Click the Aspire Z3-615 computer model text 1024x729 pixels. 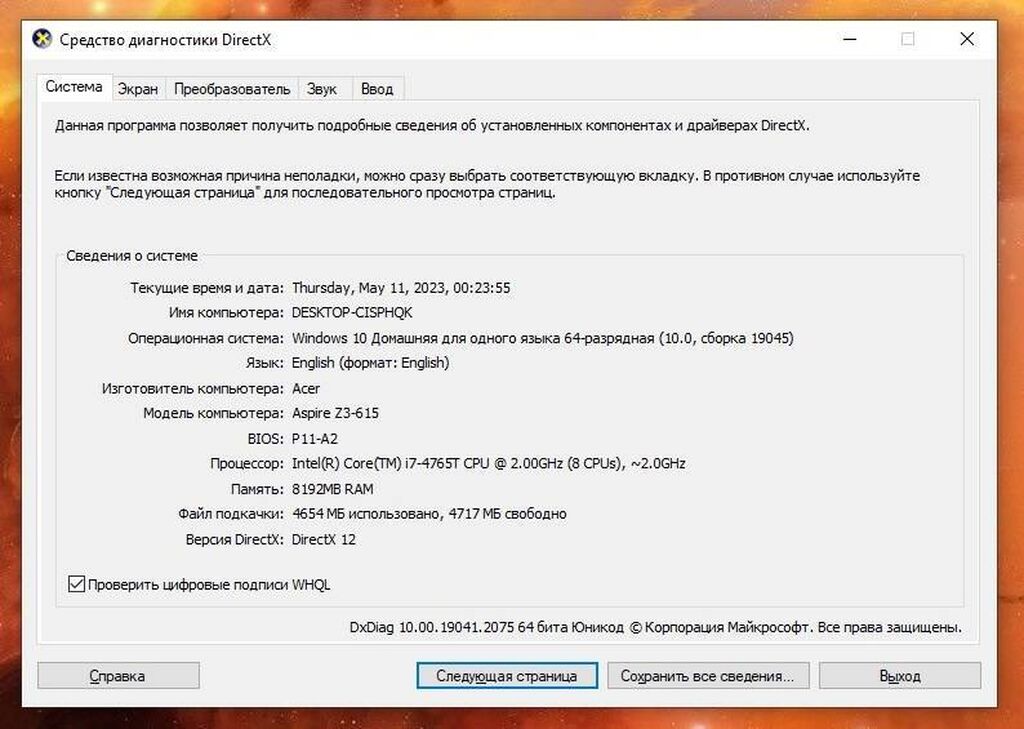[335, 413]
